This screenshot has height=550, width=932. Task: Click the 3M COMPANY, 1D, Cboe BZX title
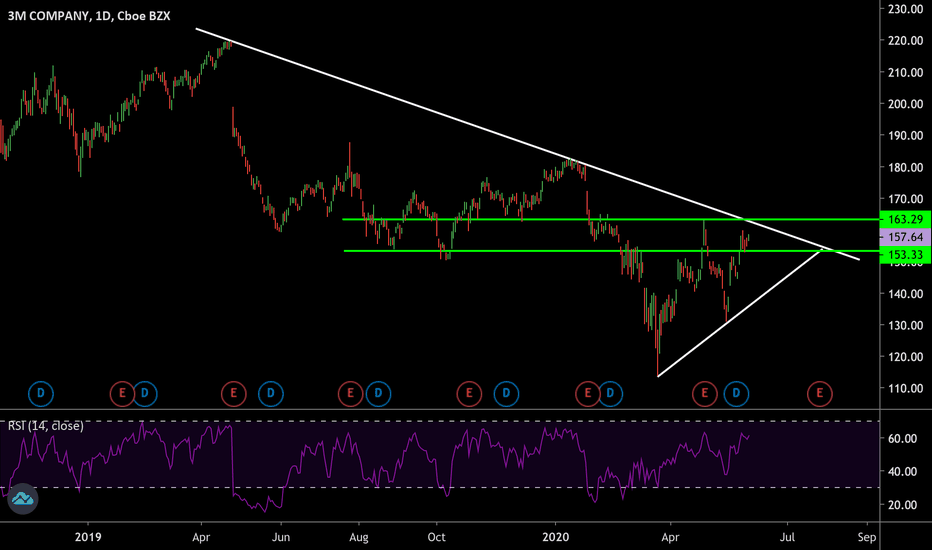tap(89, 16)
